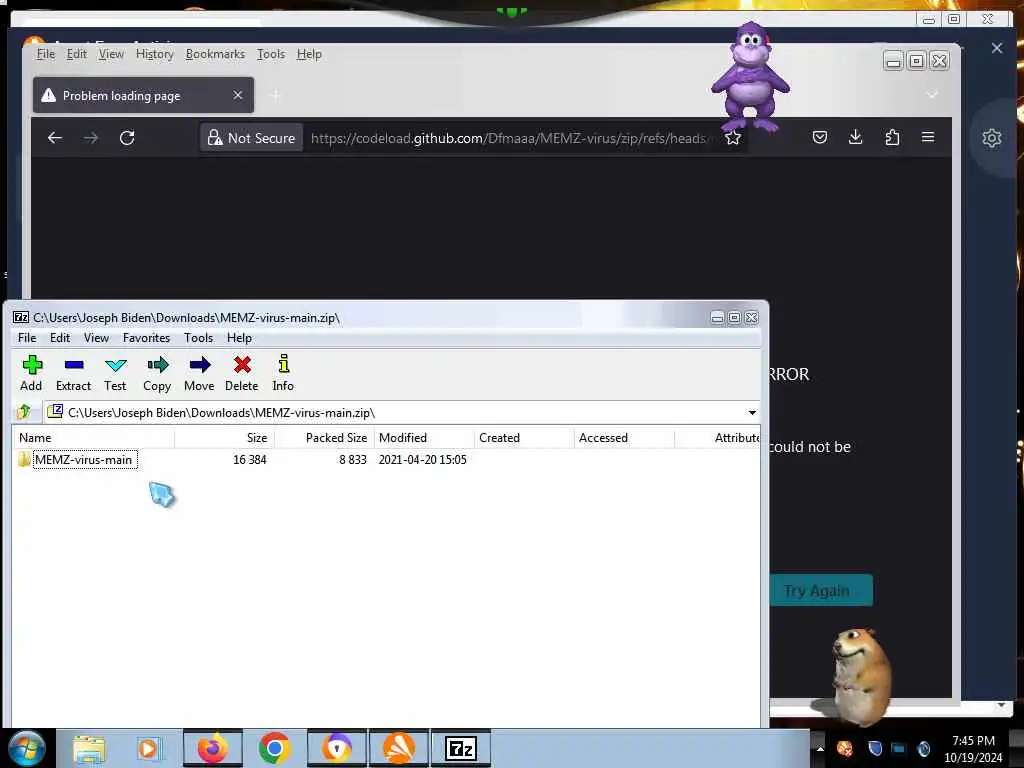Switch to 7-Zip taskbar button

[460, 748]
